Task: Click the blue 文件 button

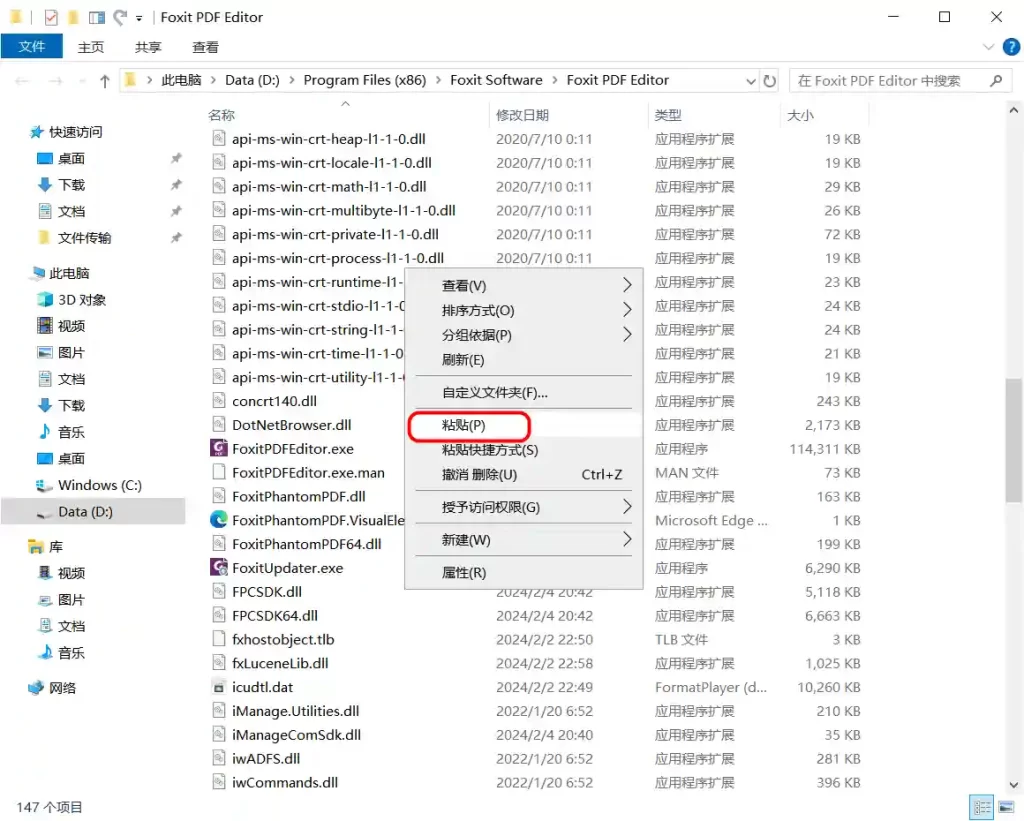Action: pyautogui.click(x=32, y=47)
